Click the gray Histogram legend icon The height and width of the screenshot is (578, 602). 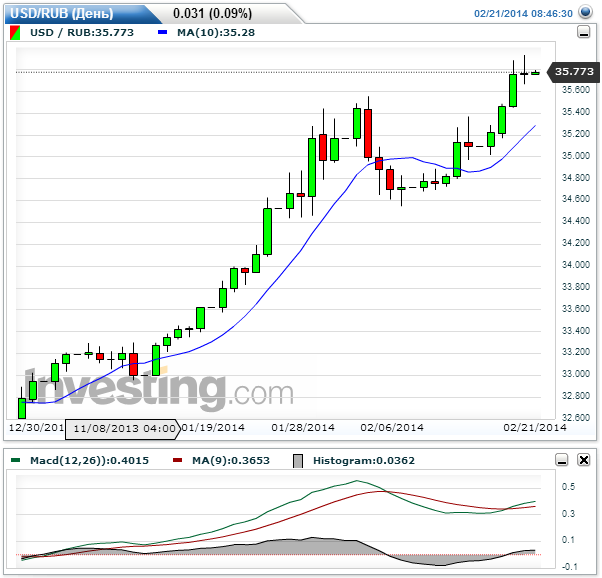click(297, 460)
